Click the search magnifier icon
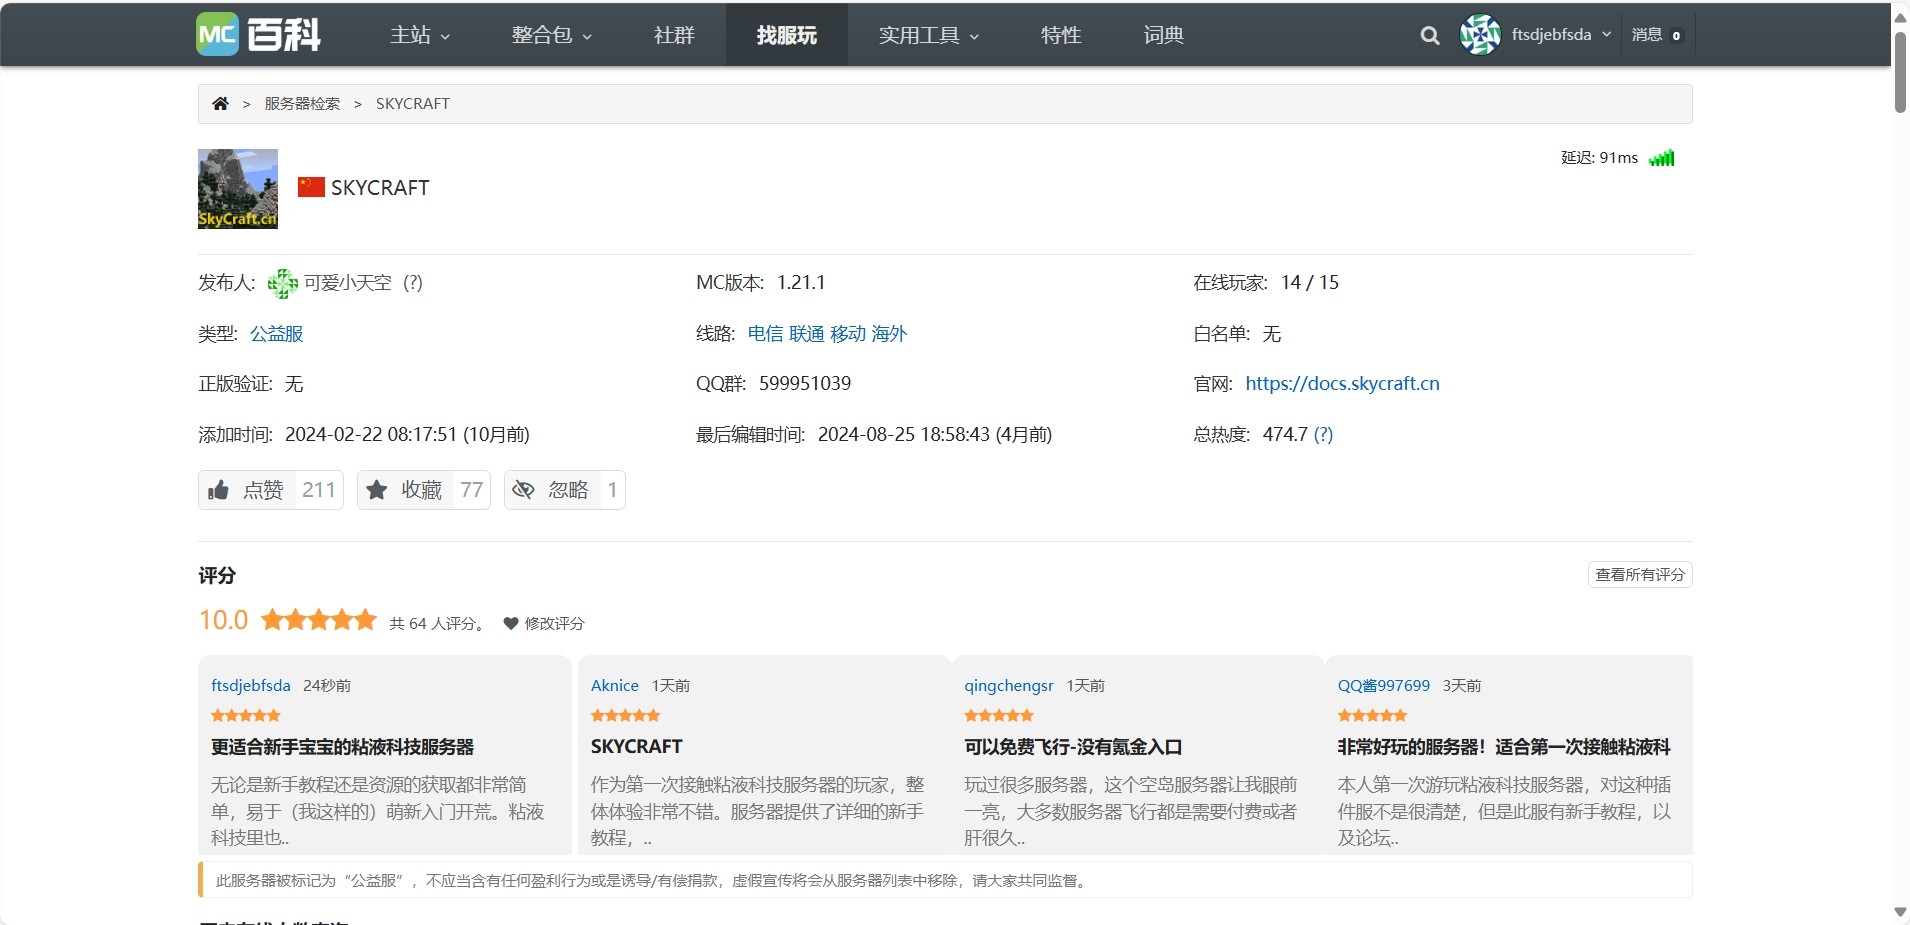 point(1430,35)
